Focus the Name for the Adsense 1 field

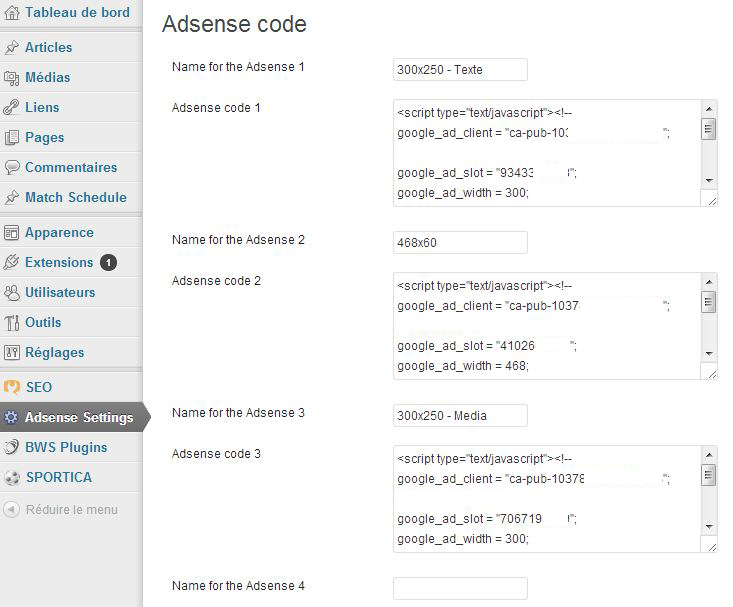click(x=460, y=70)
